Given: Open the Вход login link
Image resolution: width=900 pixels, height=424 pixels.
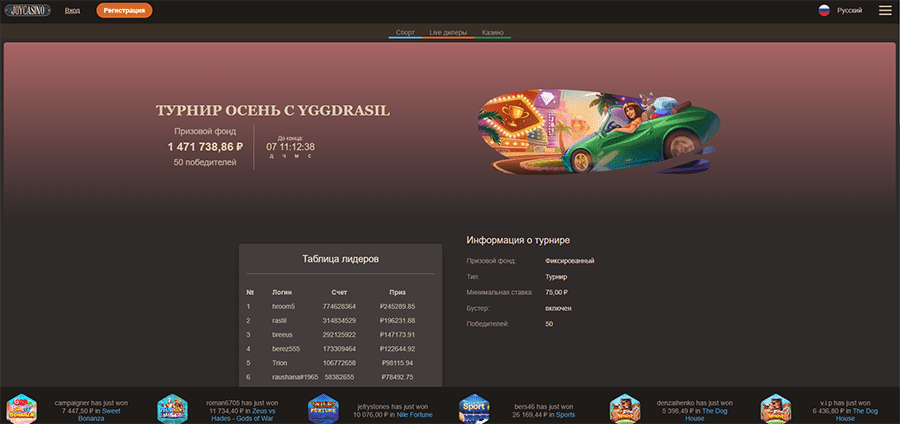Looking at the screenshot, I should tap(72, 10).
